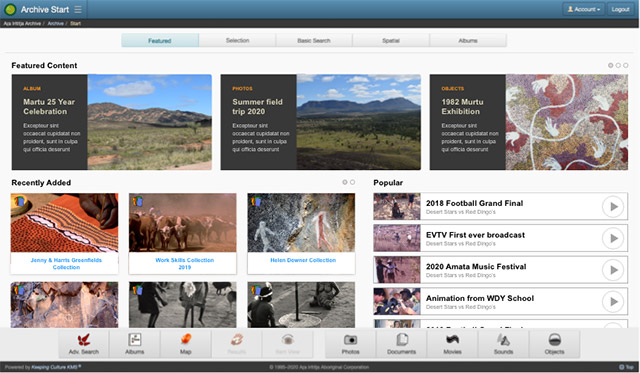The image size is (640, 373).
Task: Click the 2018 Football Grand Final title
Action: click(474, 203)
